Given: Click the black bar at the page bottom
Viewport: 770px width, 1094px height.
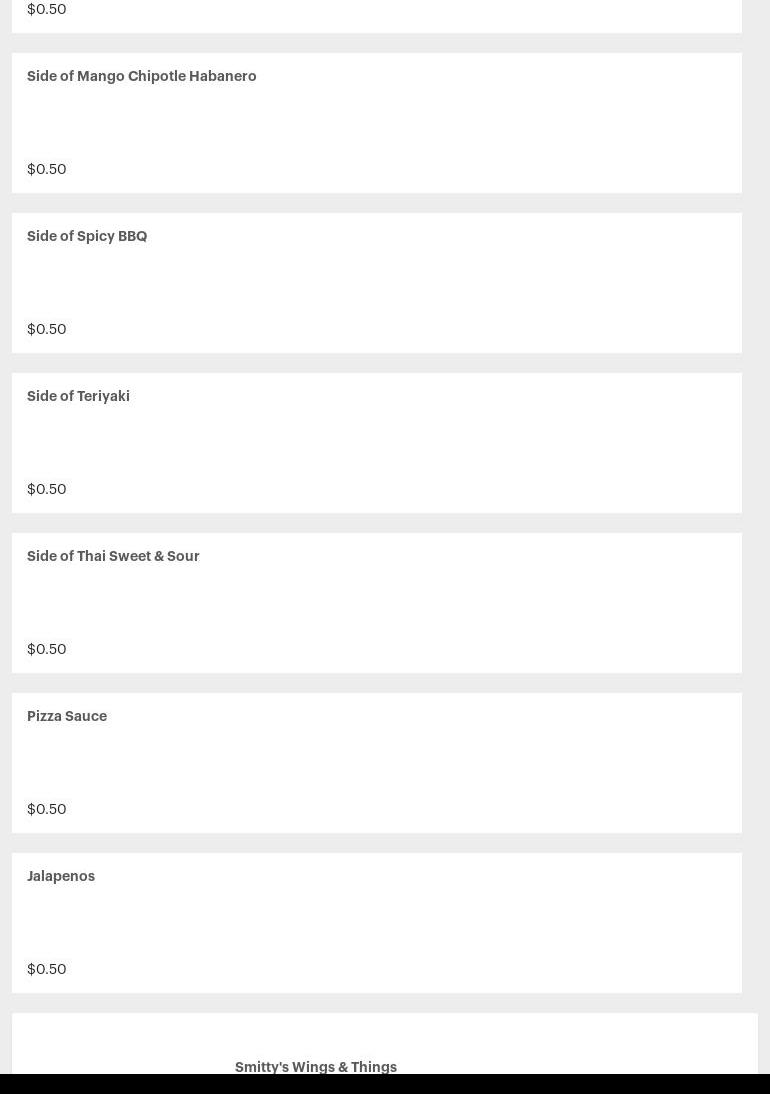Looking at the screenshot, I should 385,1084.
